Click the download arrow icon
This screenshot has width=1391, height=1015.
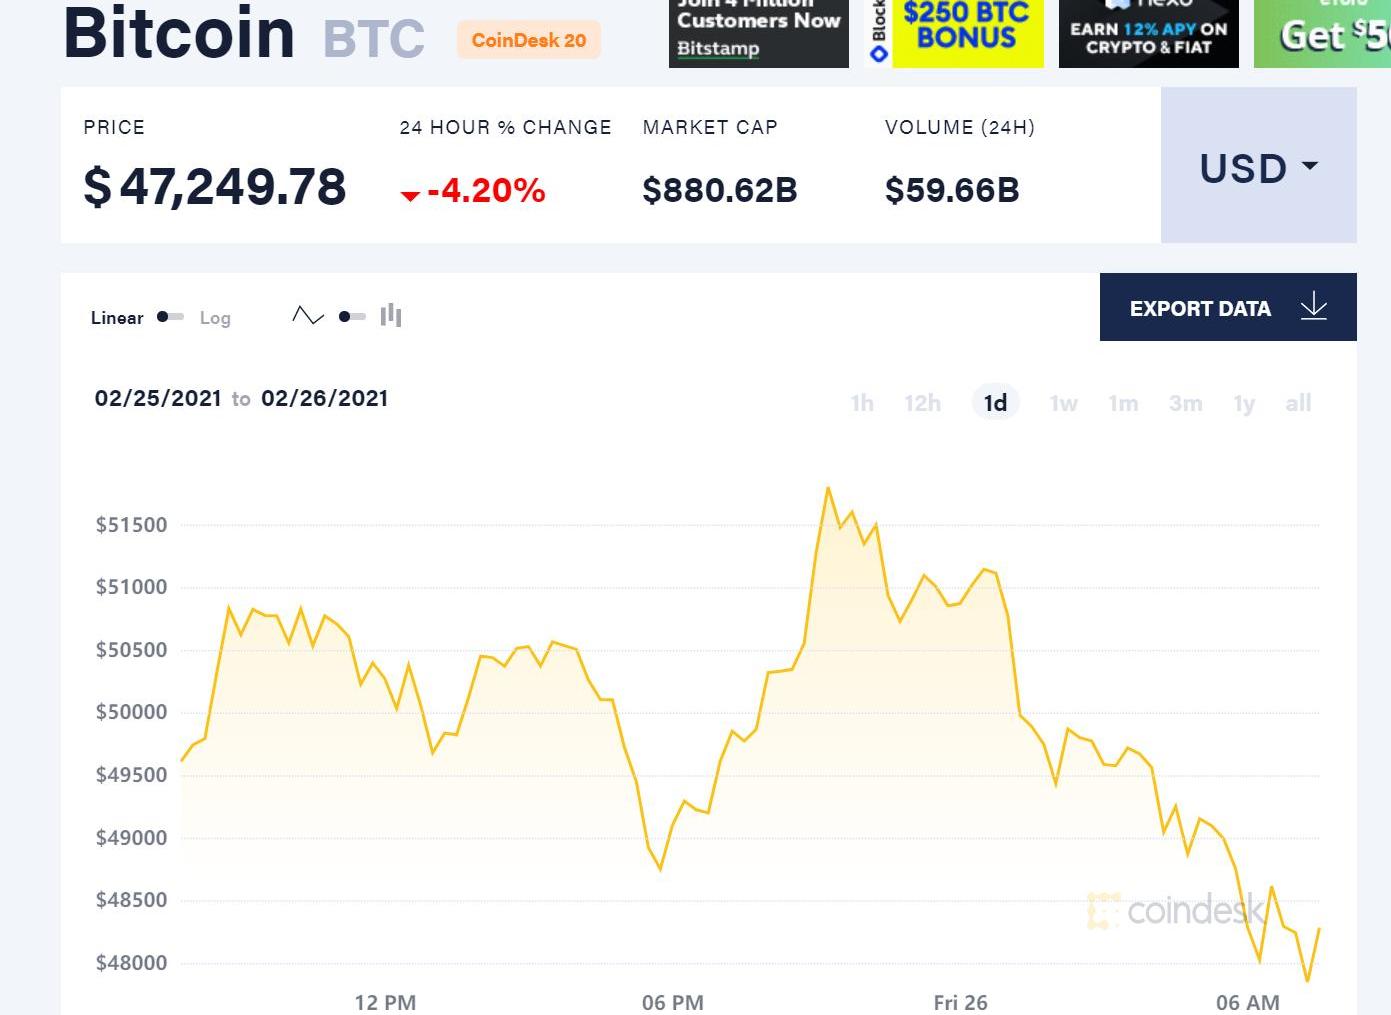pos(1313,307)
